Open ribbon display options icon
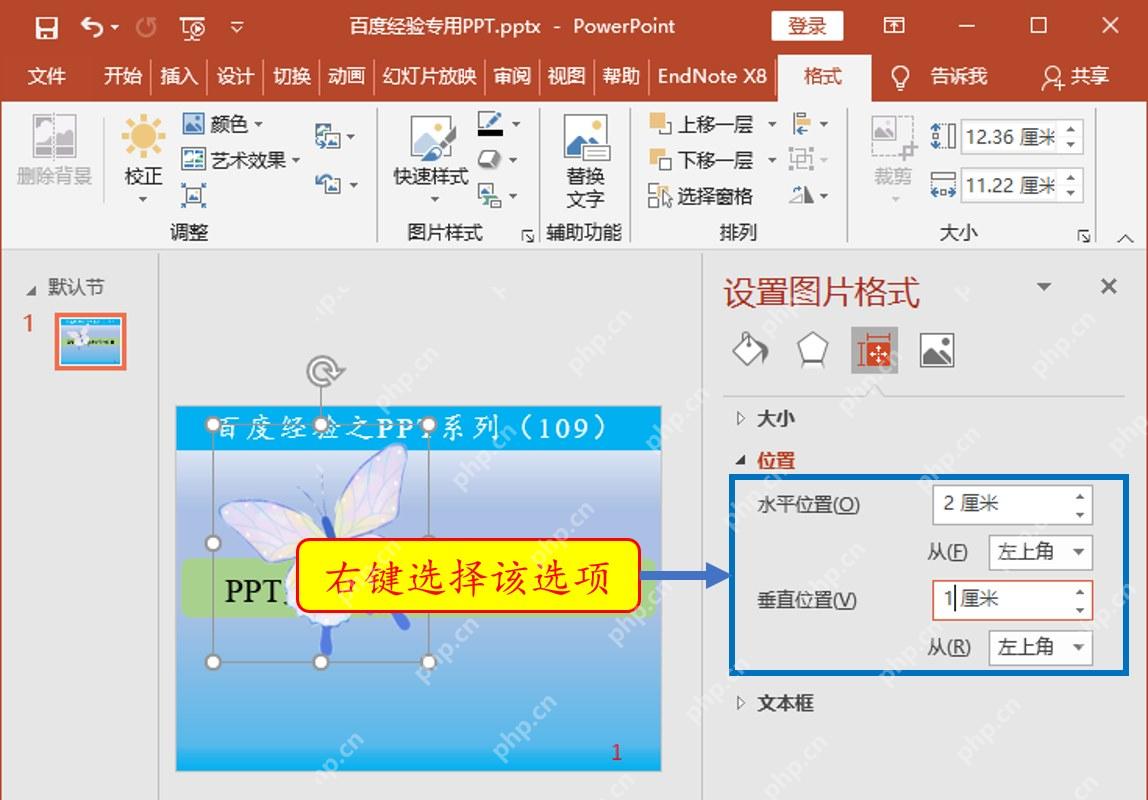Viewport: 1148px width, 800px height. tap(893, 26)
